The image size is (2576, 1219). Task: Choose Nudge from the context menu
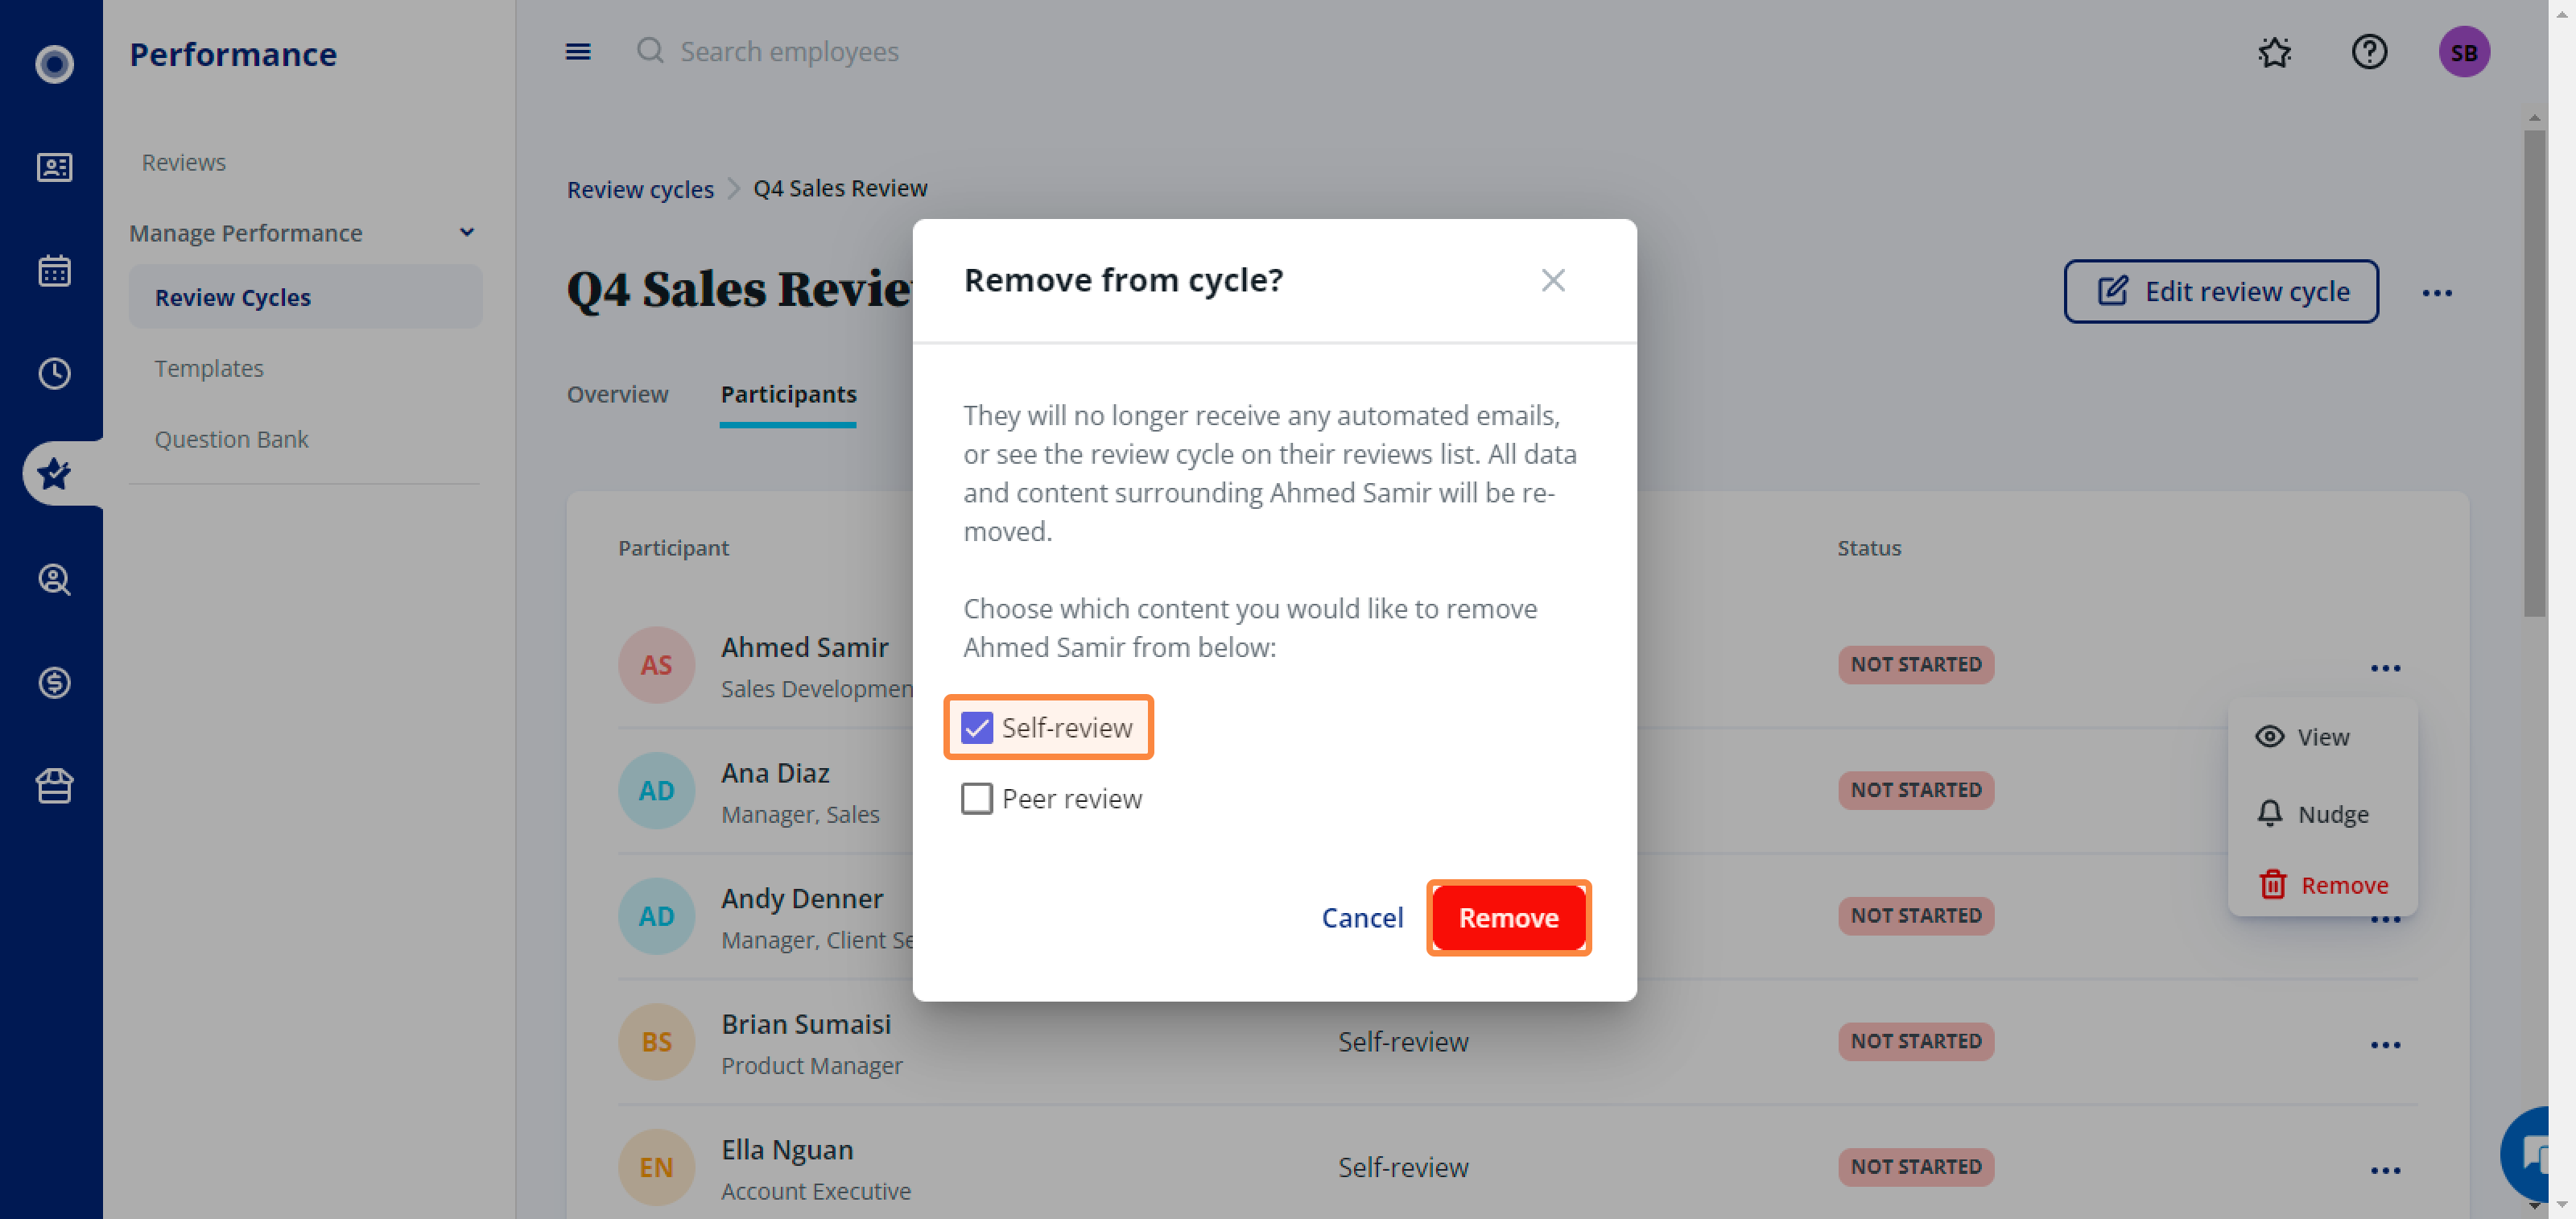coord(2312,813)
